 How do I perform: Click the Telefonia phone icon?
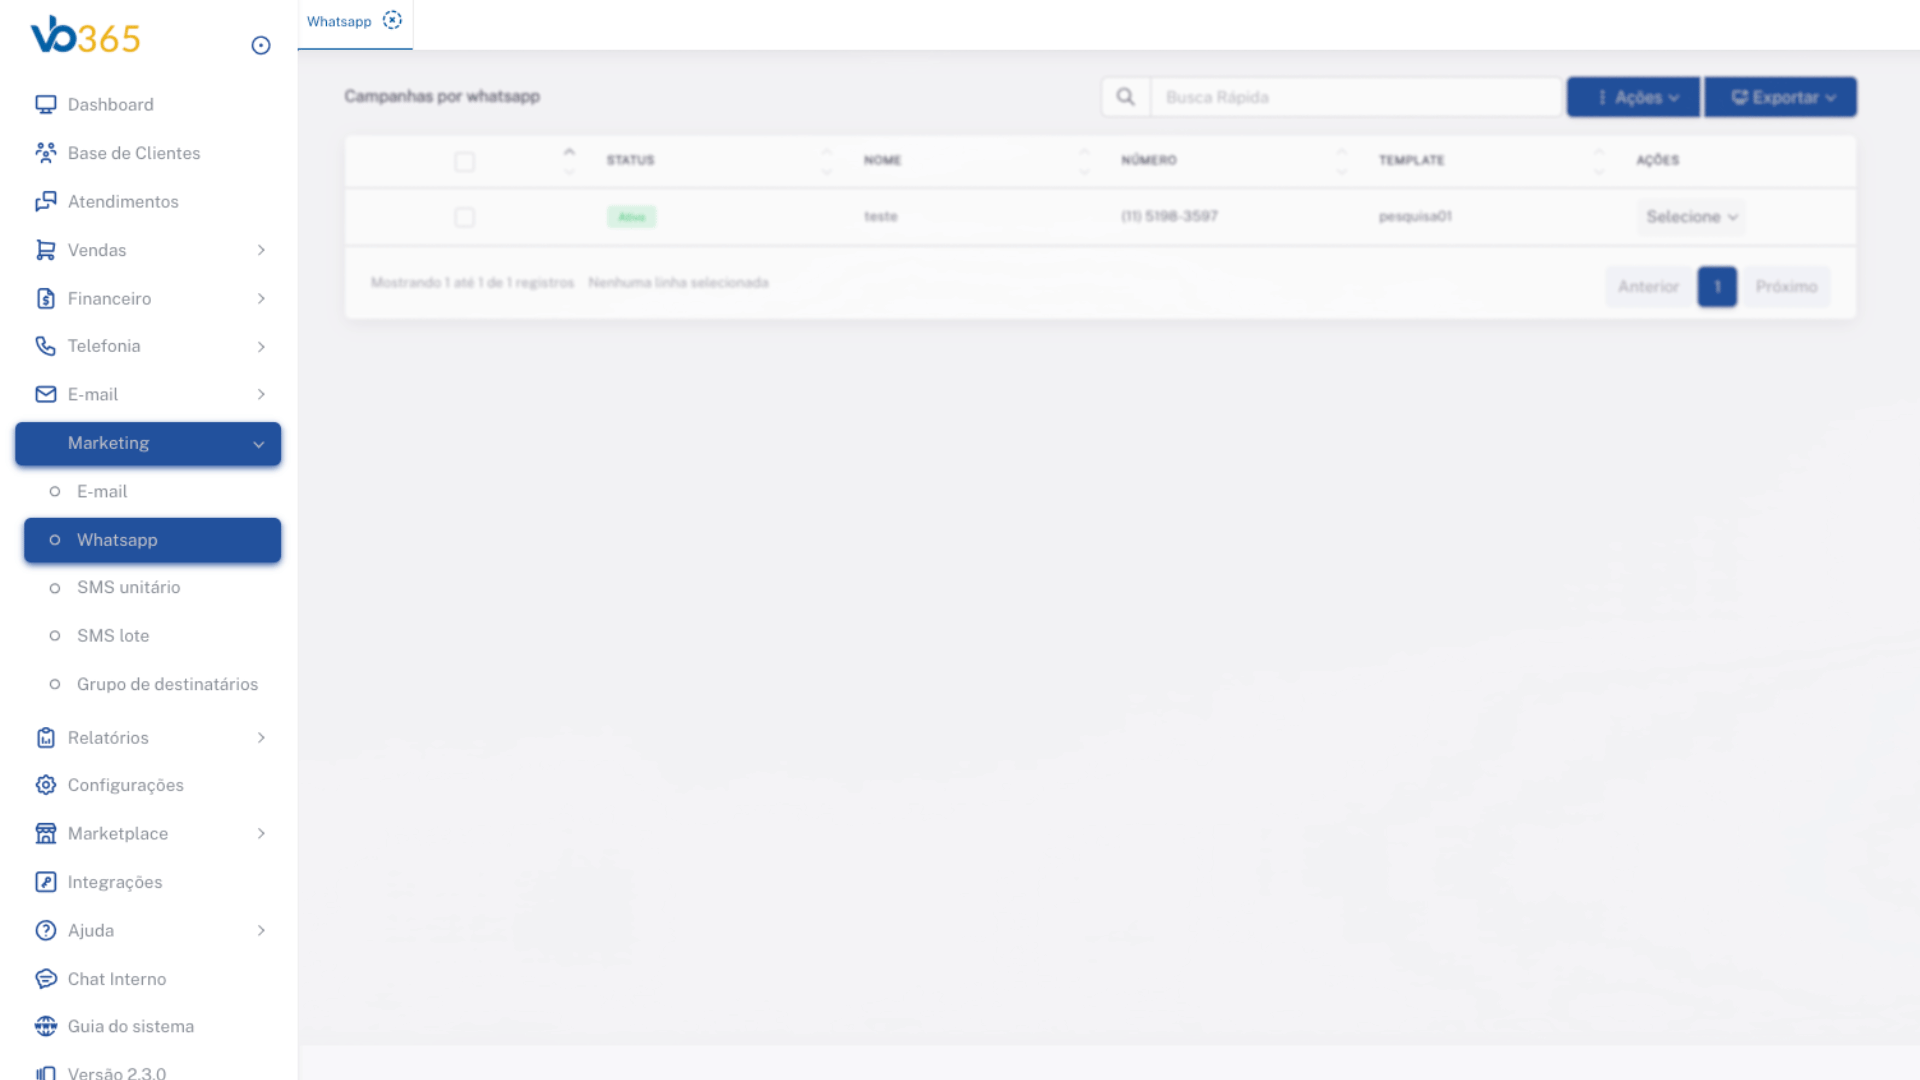coord(46,346)
